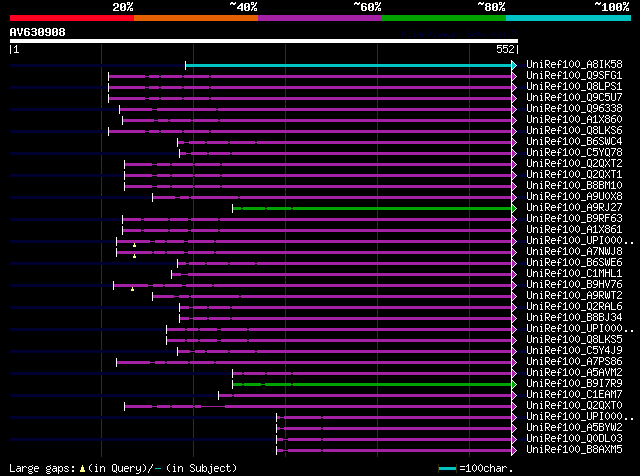
Task: Open the UniRef100_Q9SFG1 hit label
Action: pyautogui.click(x=574, y=76)
